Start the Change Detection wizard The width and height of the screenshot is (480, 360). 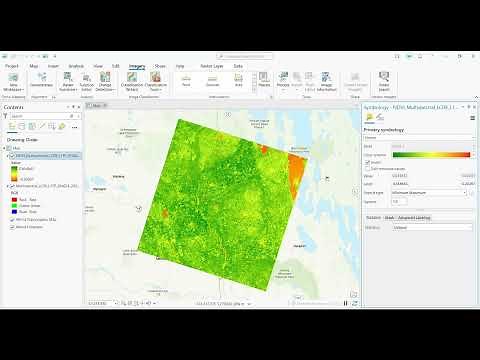(x=105, y=82)
